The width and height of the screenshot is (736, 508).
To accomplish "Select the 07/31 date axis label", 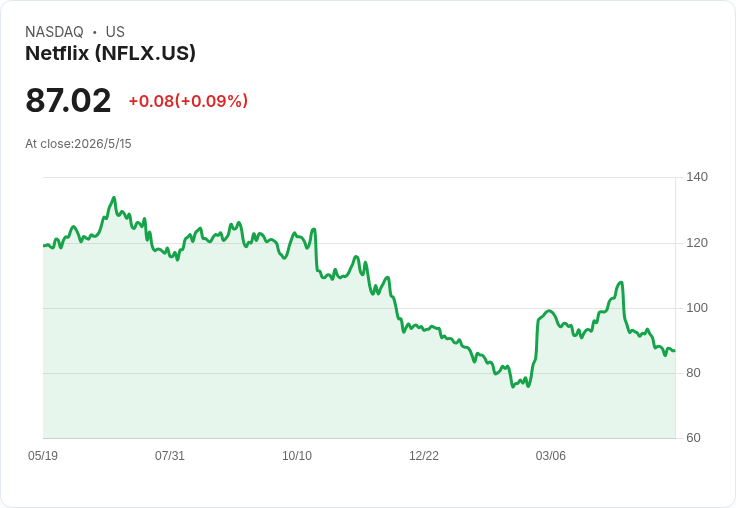I will (x=170, y=455).
